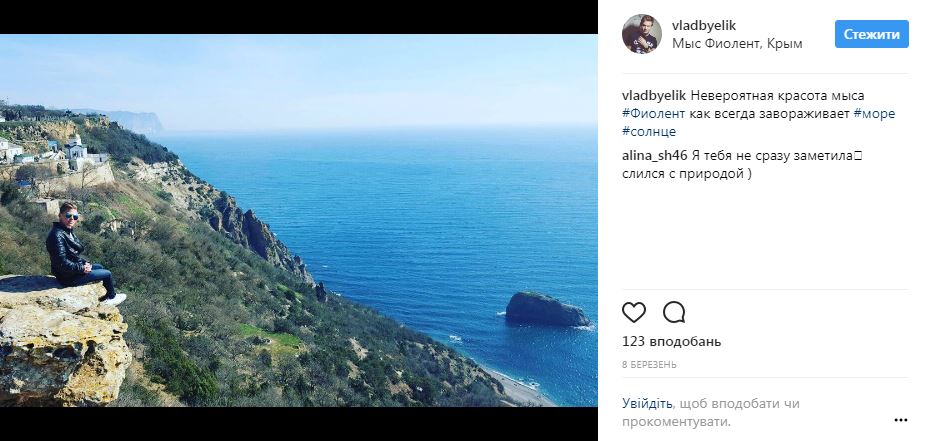Open the vladbyelik profile avatar
Screen dimensions: 930x441
(641, 34)
